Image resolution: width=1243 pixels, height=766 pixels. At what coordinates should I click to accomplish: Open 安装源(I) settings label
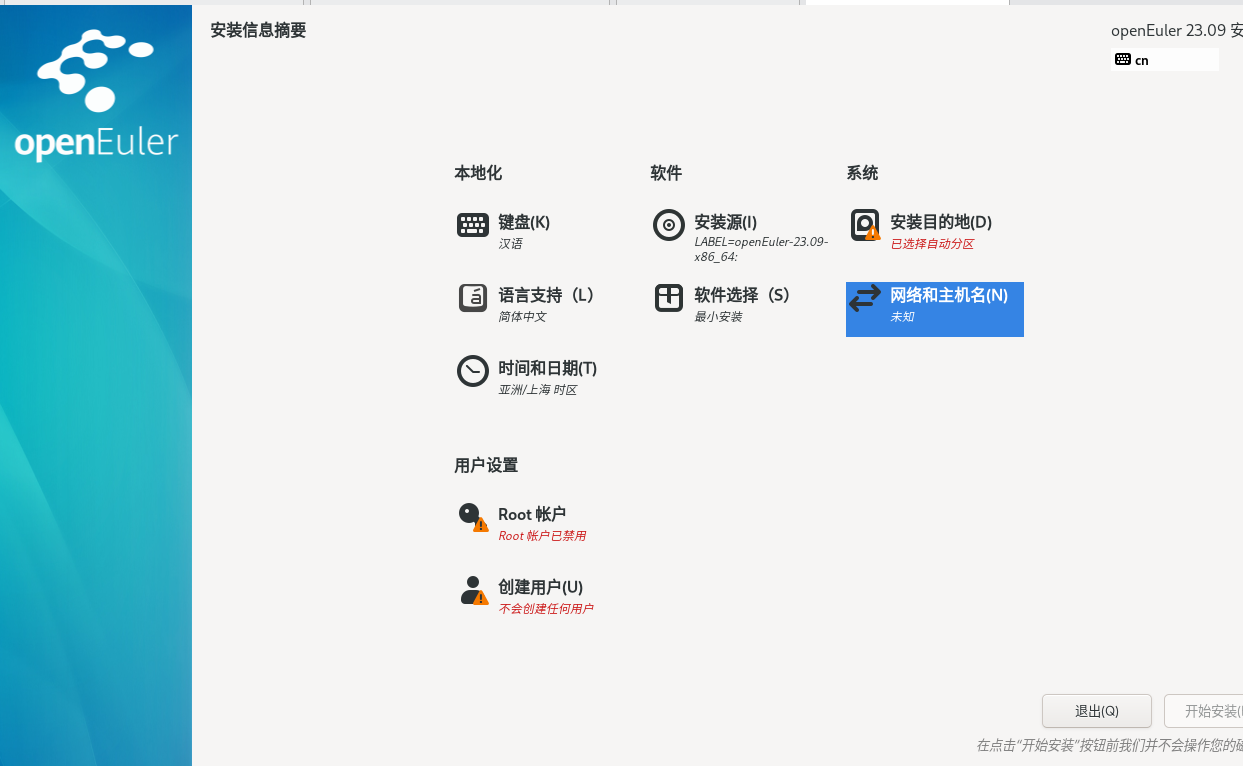725,222
